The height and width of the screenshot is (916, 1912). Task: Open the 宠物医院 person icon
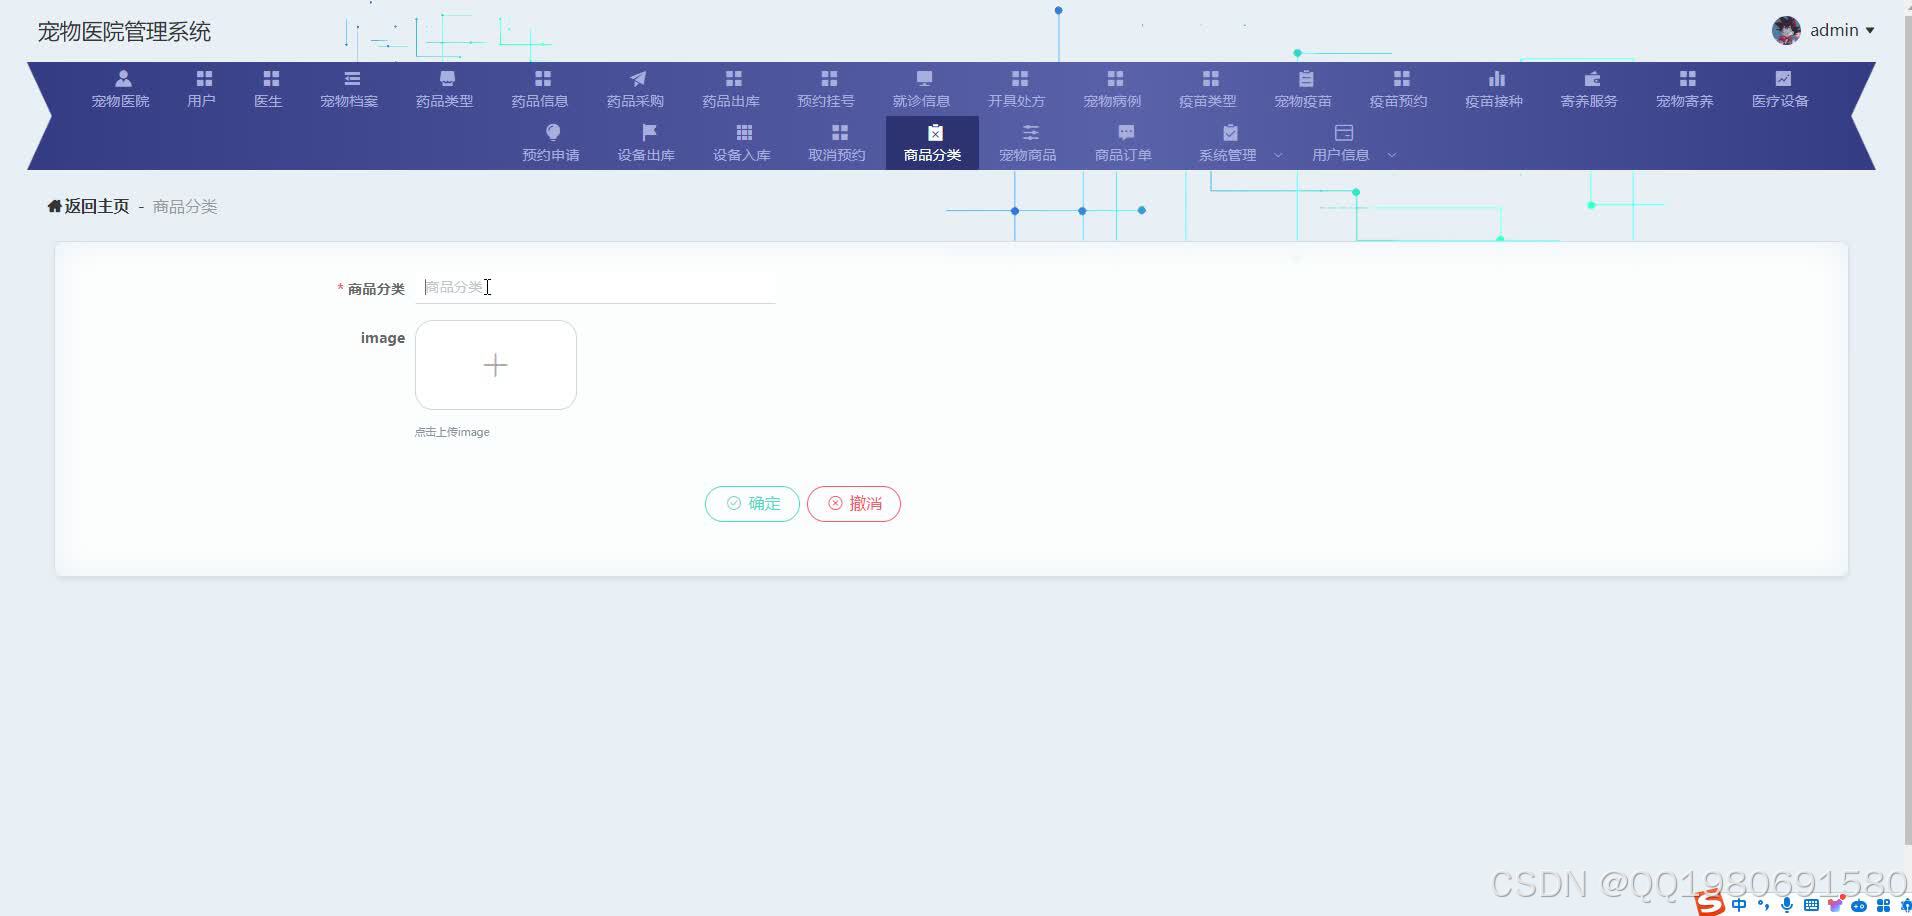point(123,78)
